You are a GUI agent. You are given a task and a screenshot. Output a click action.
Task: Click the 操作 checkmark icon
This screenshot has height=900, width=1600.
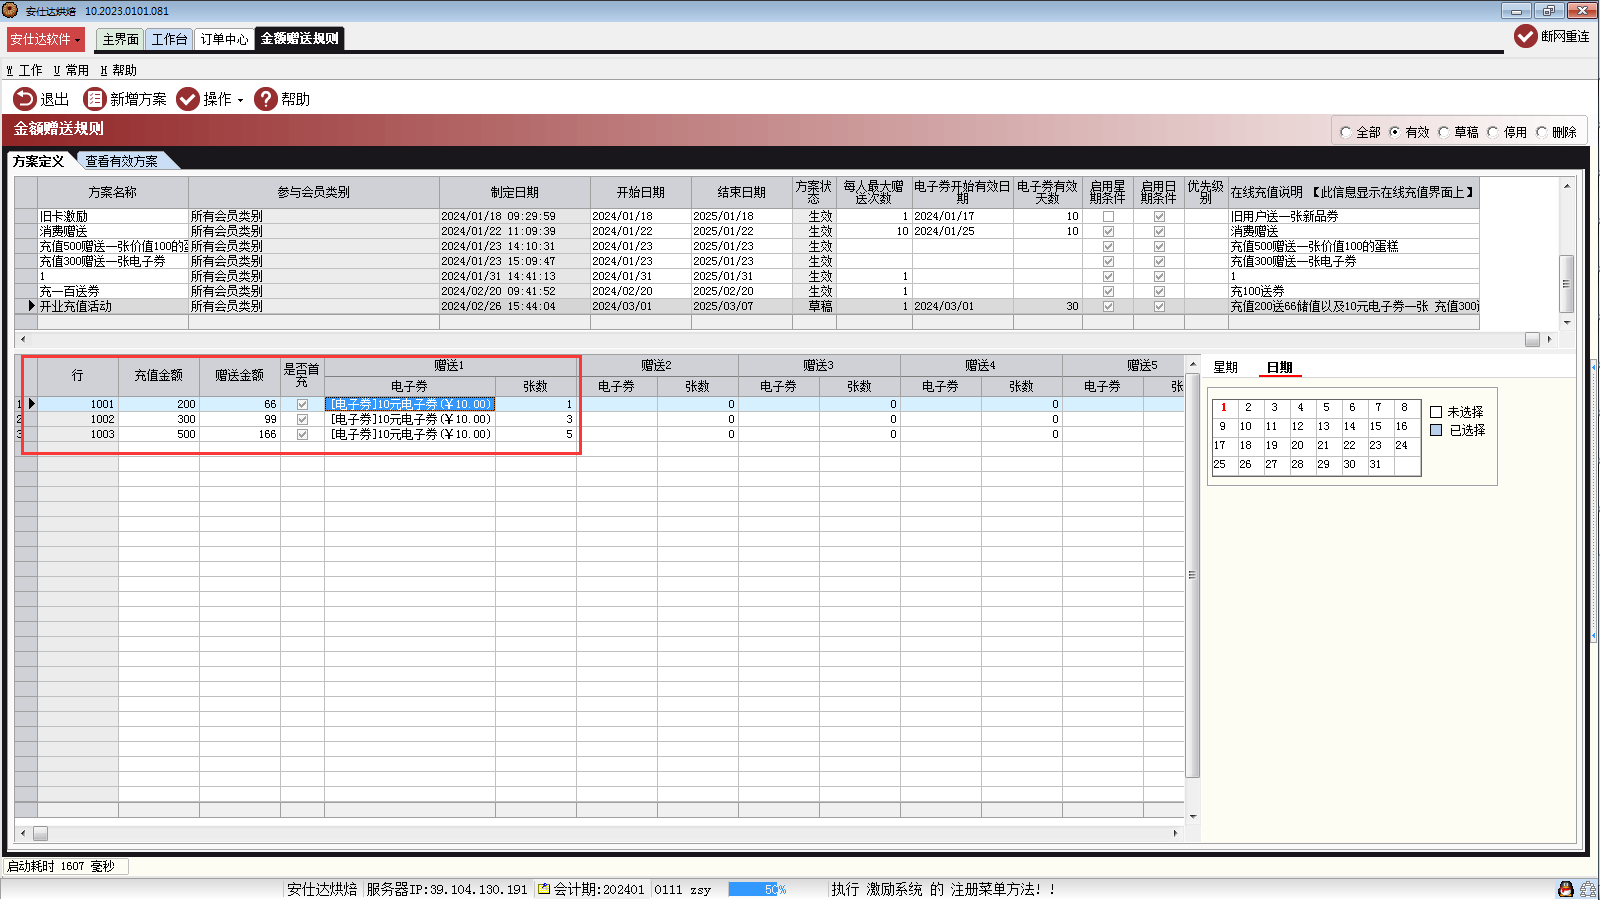187,99
